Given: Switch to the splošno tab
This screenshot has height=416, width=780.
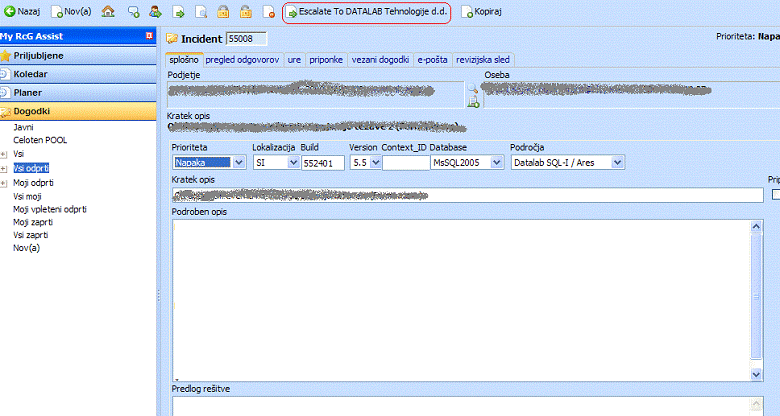Looking at the screenshot, I should tap(184, 60).
